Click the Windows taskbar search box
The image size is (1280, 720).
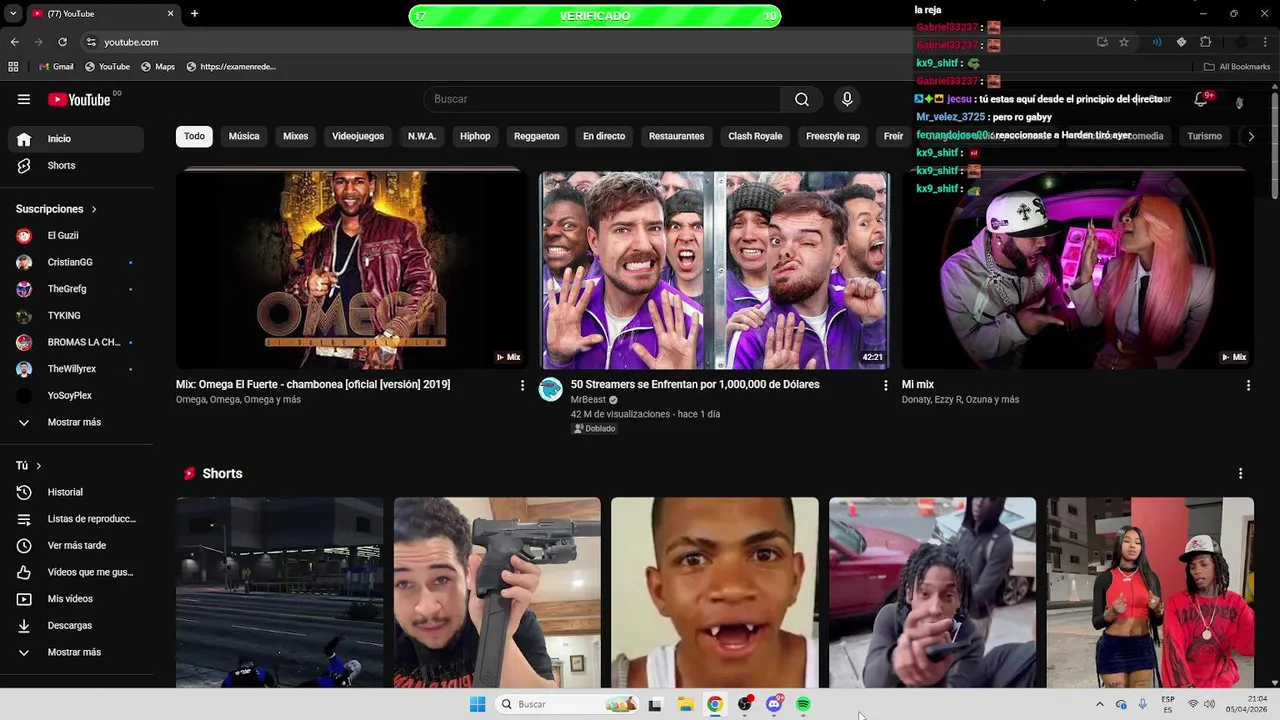(569, 704)
